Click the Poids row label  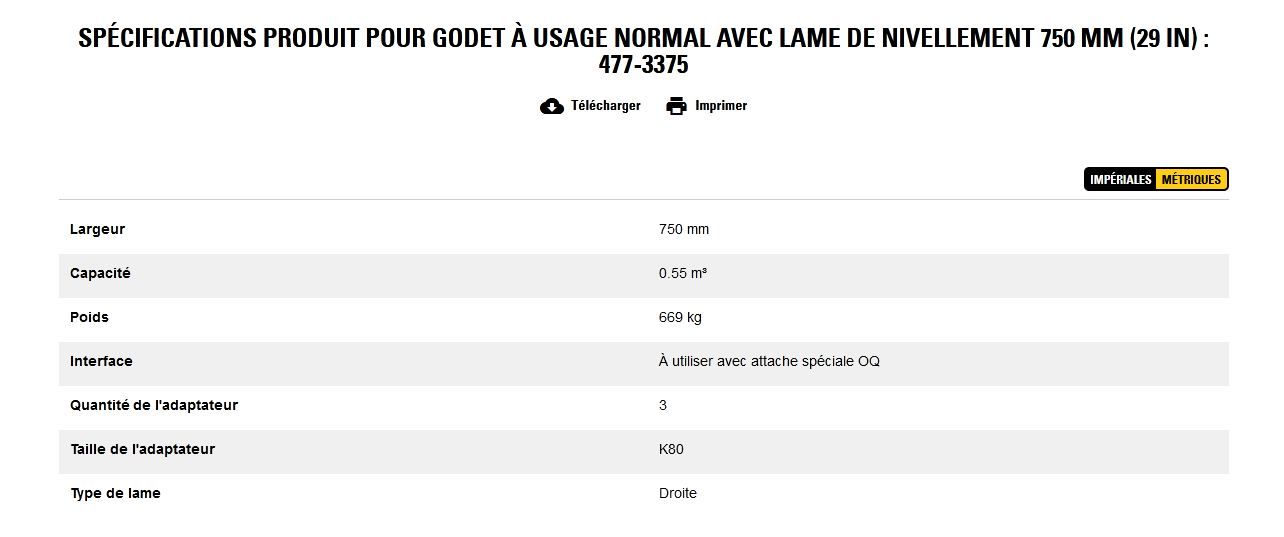89,318
